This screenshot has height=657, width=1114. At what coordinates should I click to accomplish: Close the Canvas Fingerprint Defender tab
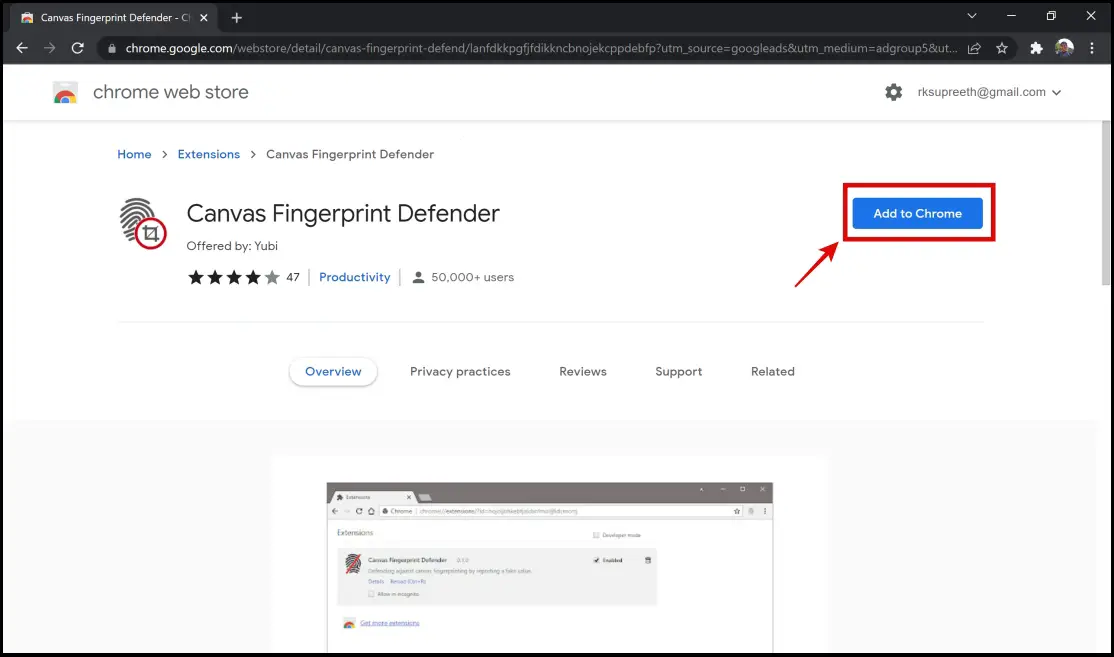[204, 18]
